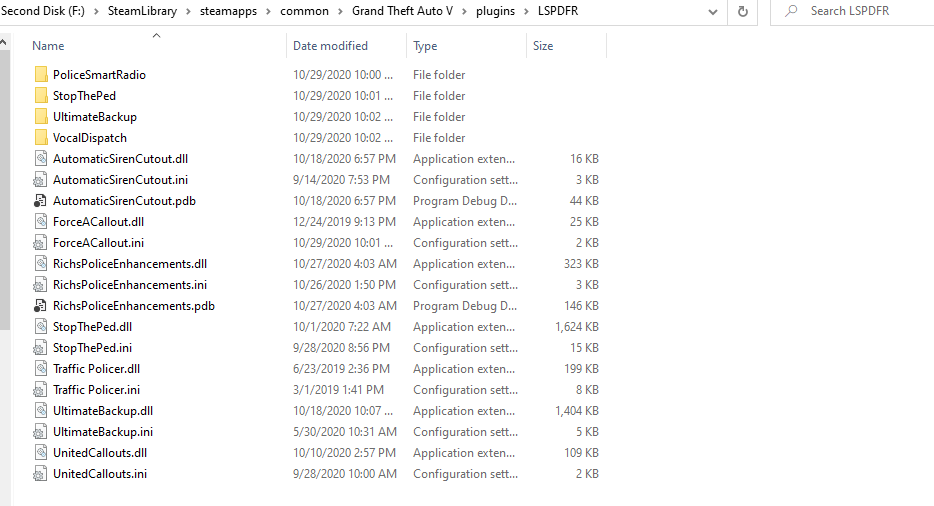Click the left navigation pane scrollbar
Viewport: 934px width, 506px height.
[x=4, y=200]
